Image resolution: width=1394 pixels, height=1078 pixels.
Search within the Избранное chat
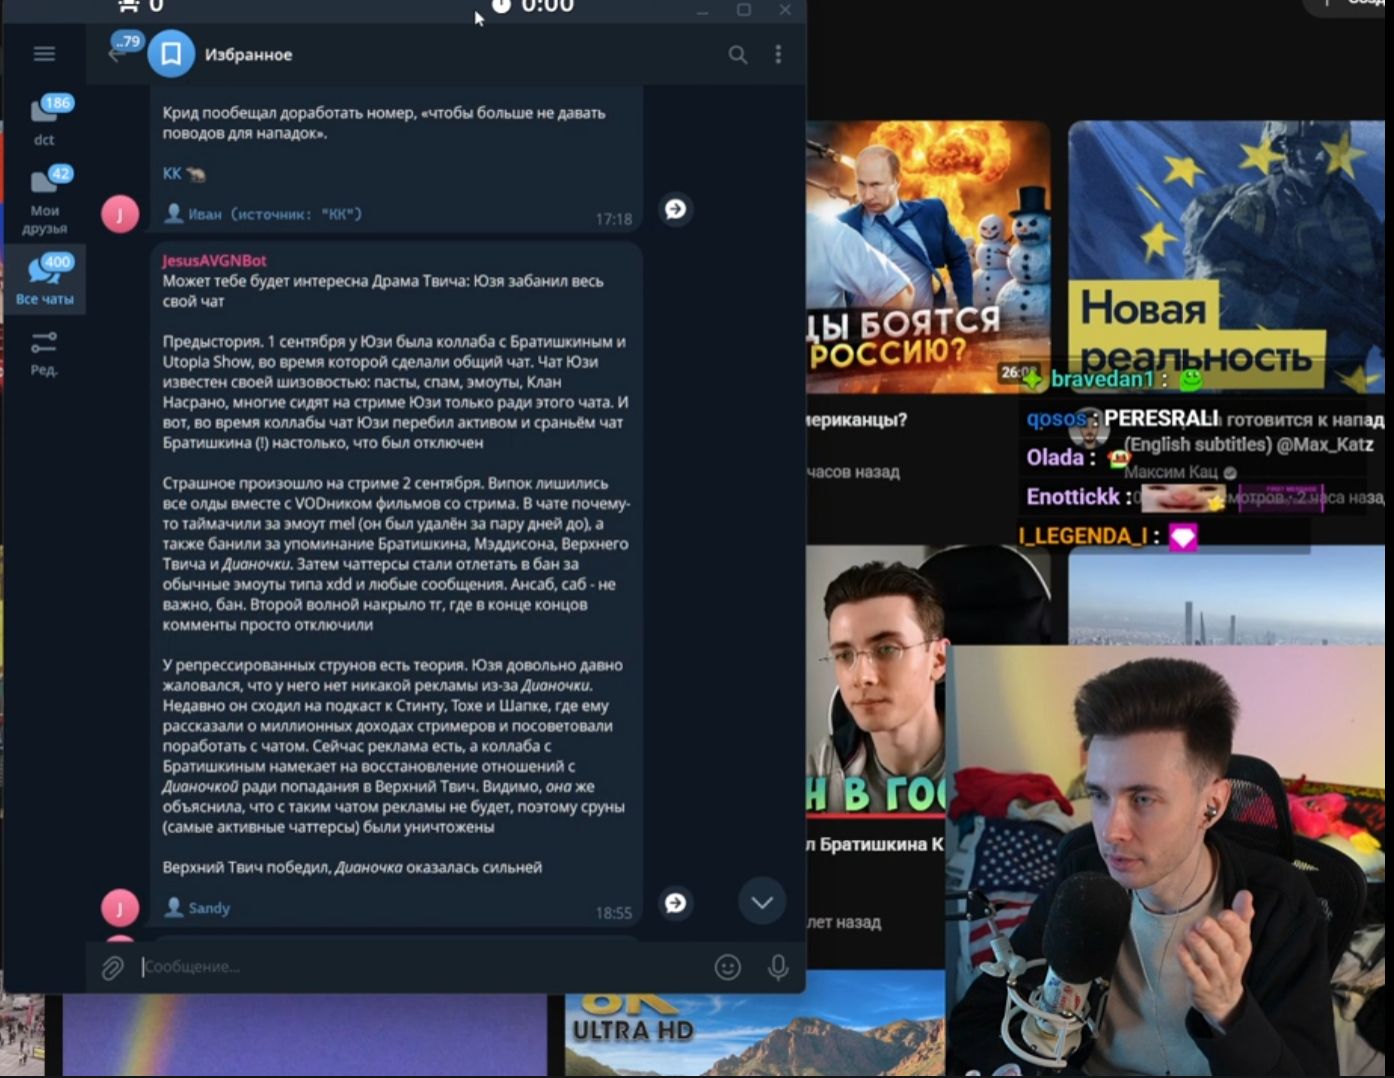737,55
